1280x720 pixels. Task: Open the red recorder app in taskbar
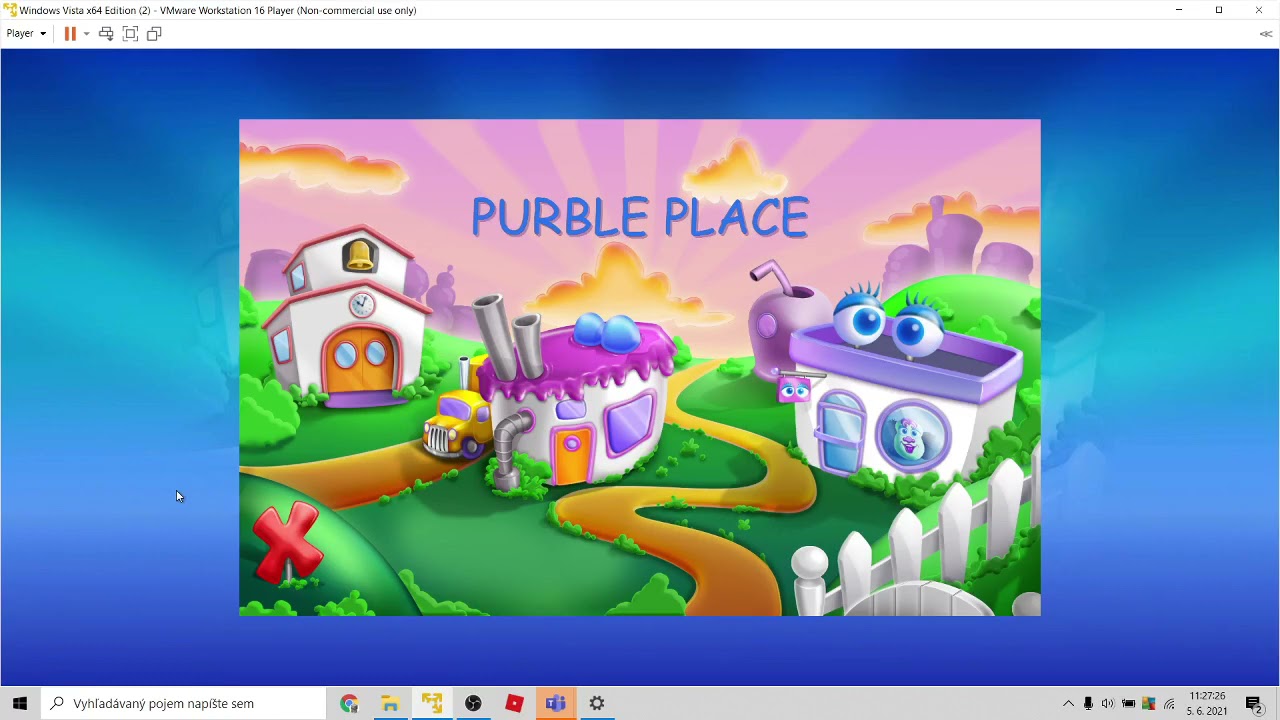[x=514, y=703]
